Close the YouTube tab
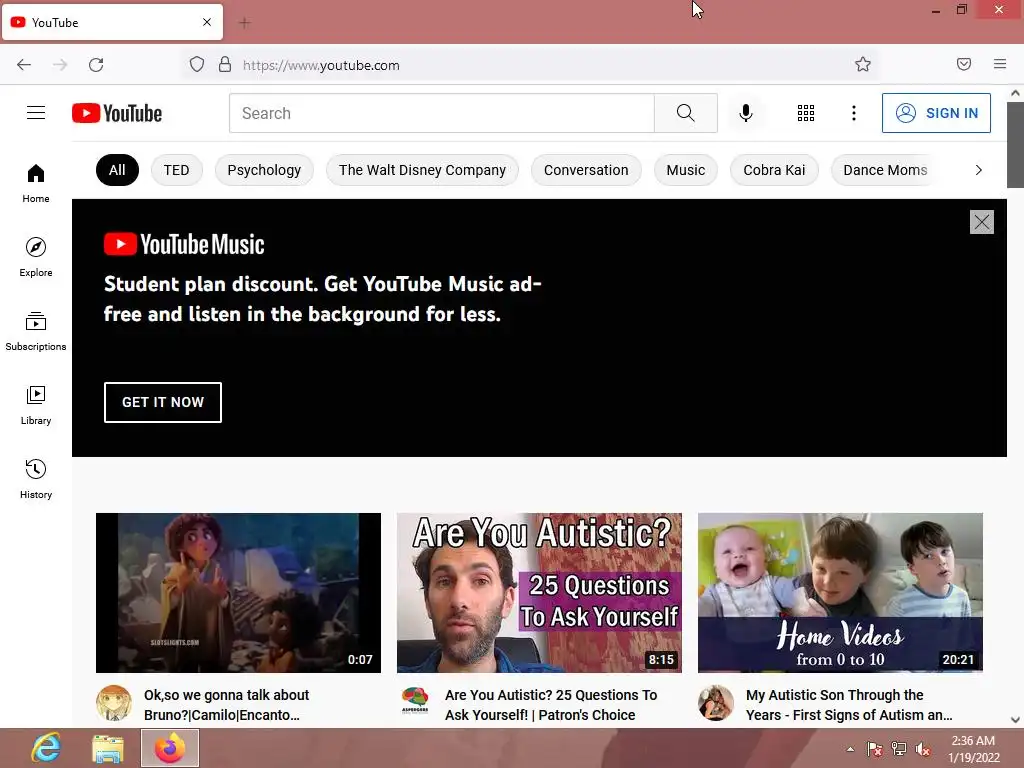This screenshot has height=768, width=1024. point(207,22)
